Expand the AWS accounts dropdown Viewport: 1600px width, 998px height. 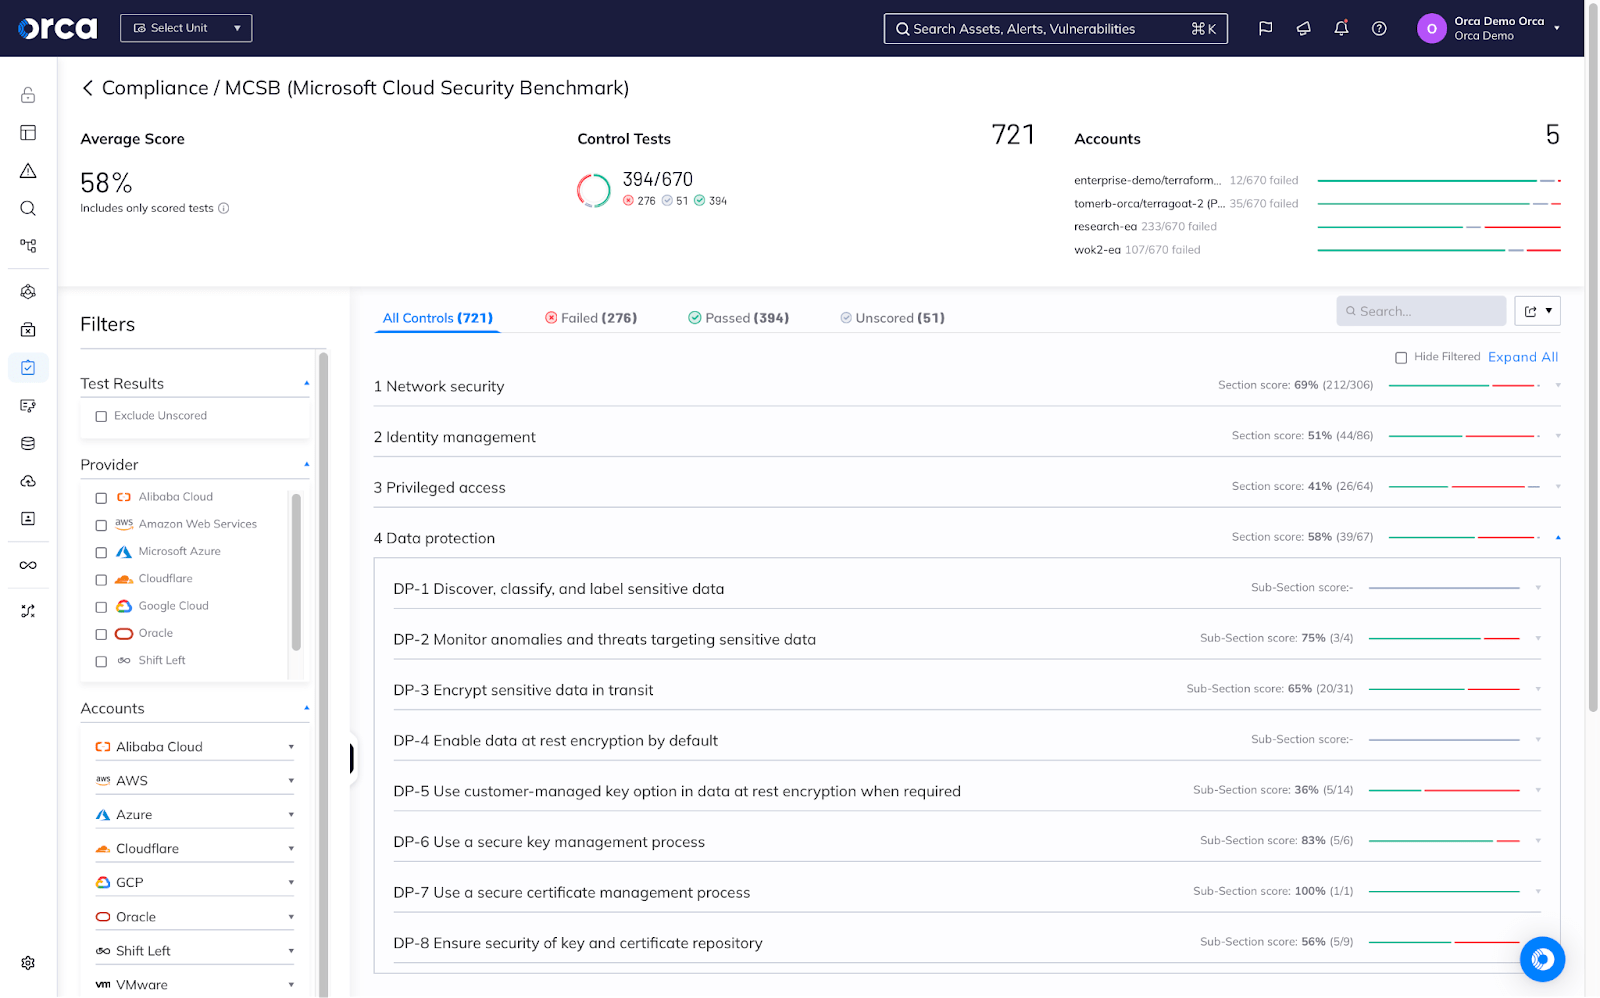(291, 780)
